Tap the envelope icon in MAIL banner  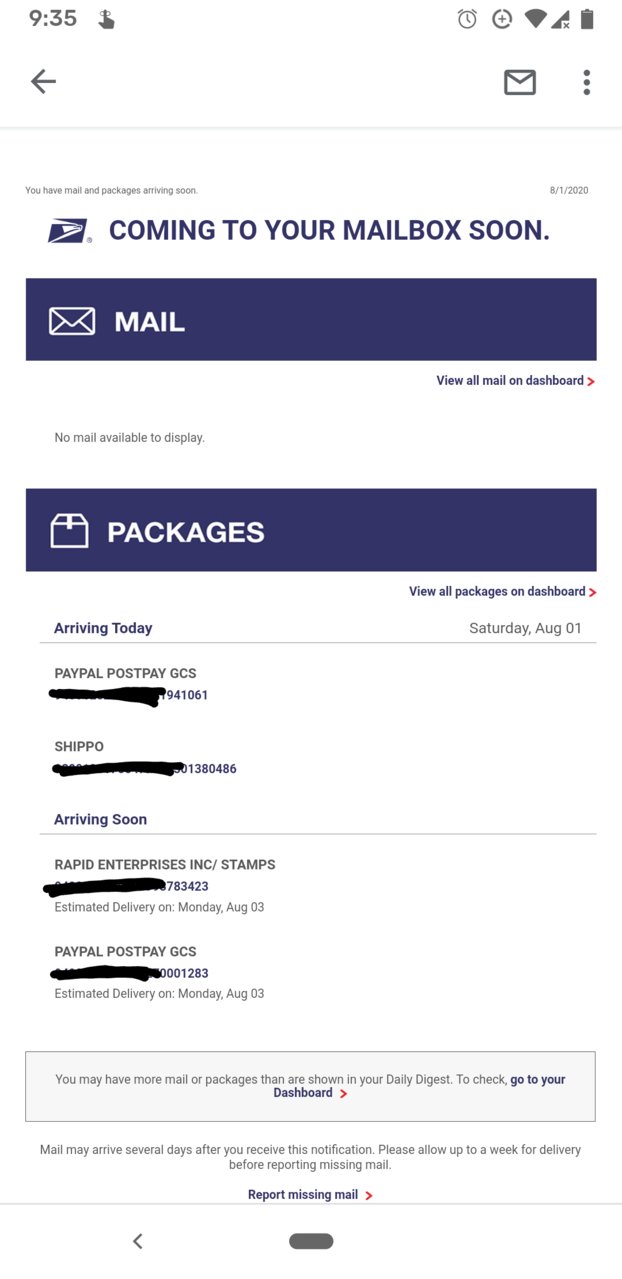pos(72,321)
